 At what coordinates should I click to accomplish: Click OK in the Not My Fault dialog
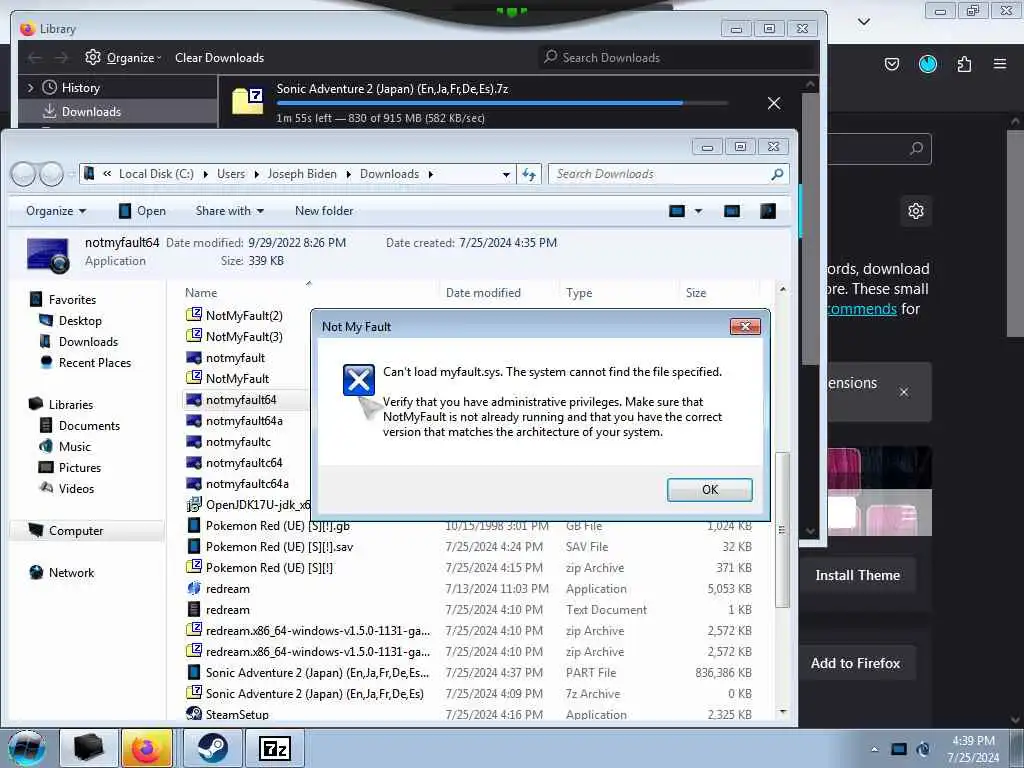[709, 490]
